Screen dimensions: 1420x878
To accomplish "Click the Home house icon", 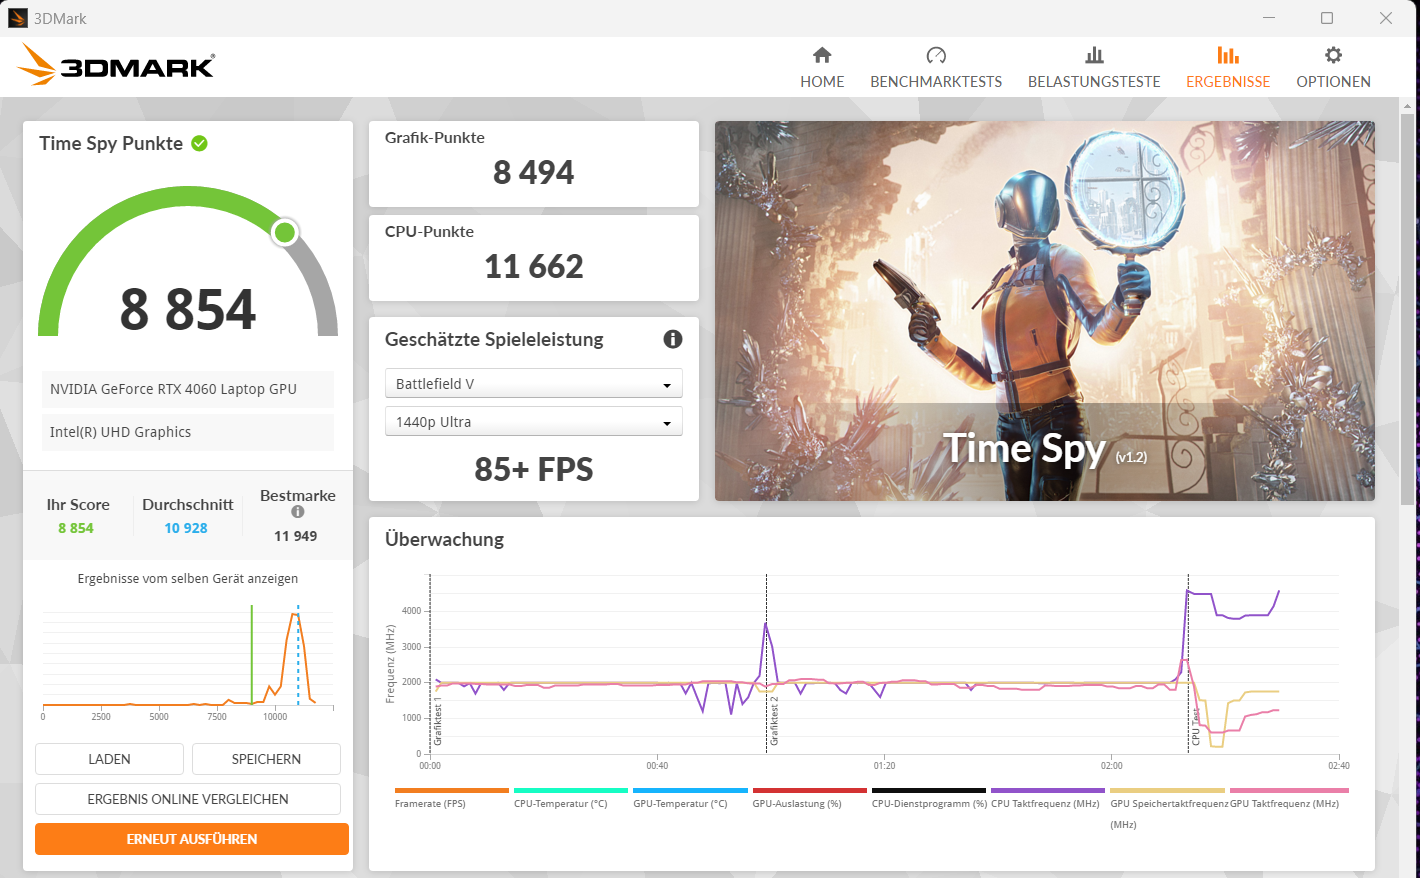I will tap(822, 55).
